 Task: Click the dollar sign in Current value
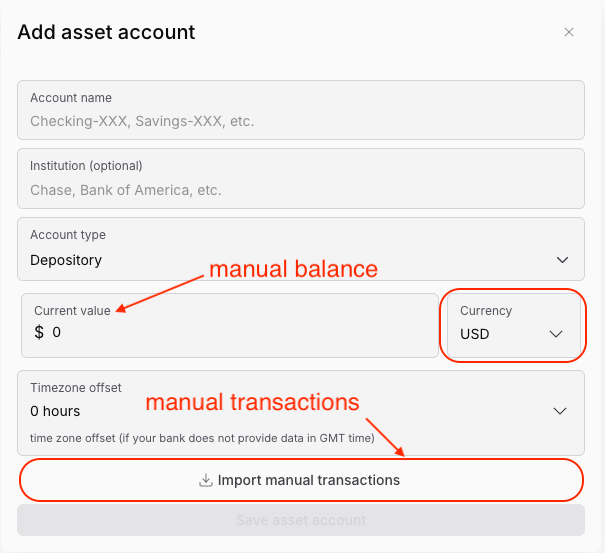point(39,332)
